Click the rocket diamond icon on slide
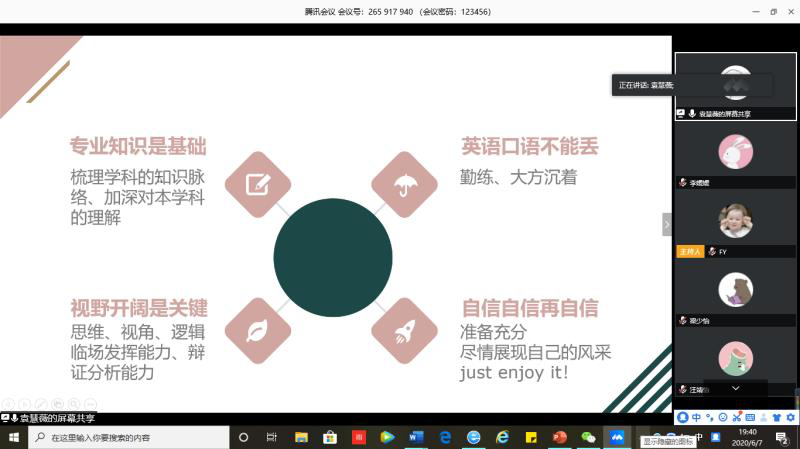800x449 pixels. (x=405, y=330)
